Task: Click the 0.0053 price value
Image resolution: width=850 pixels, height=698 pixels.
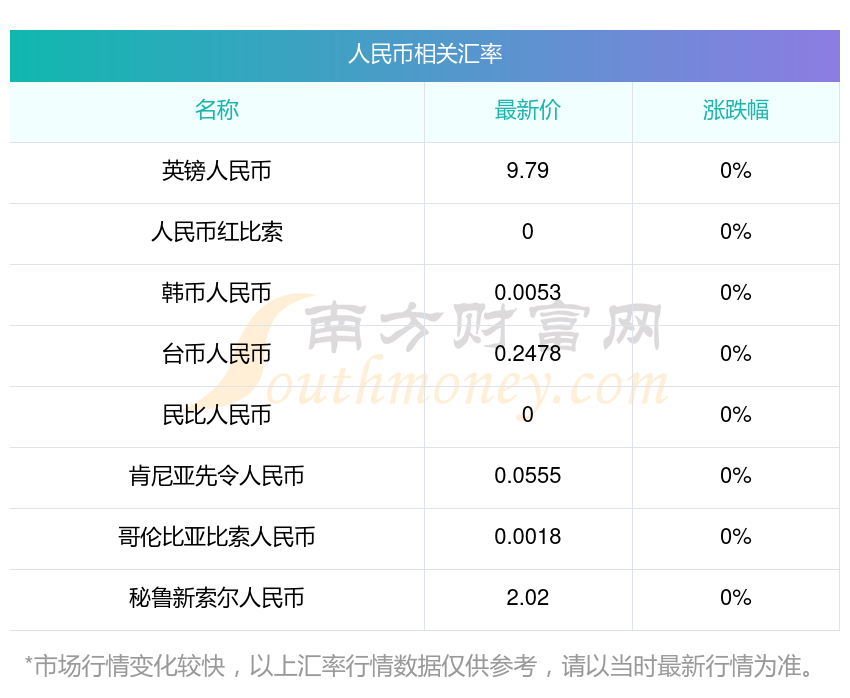Action: [527, 293]
